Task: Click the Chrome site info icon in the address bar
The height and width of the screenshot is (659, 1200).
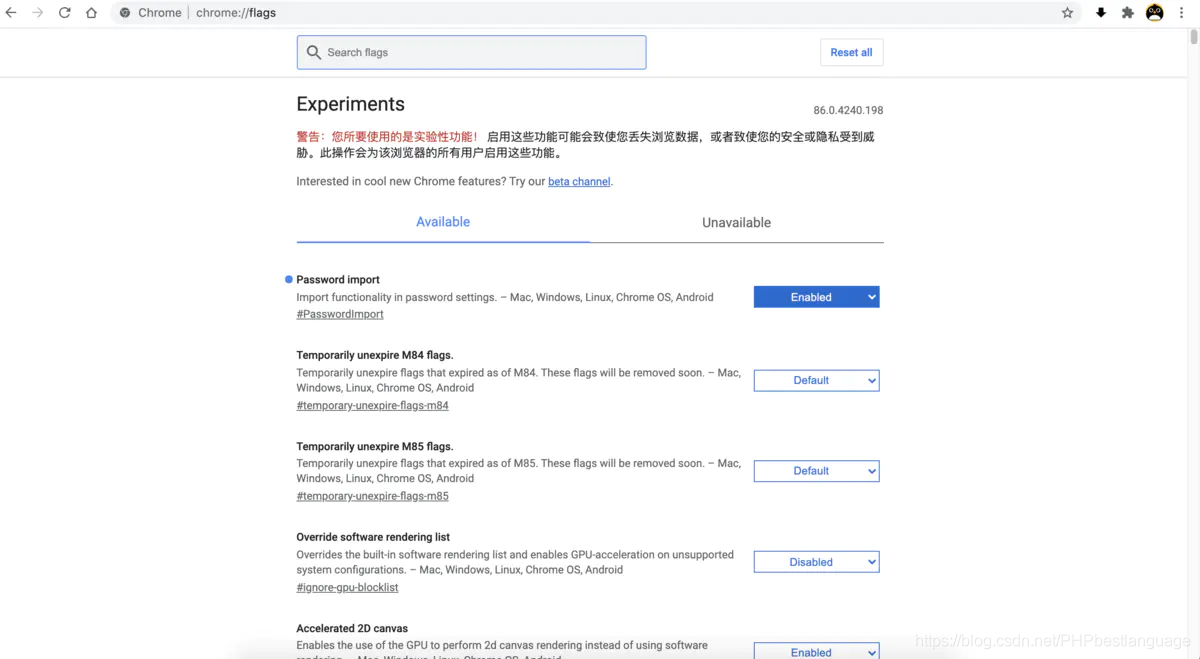Action: tap(125, 13)
